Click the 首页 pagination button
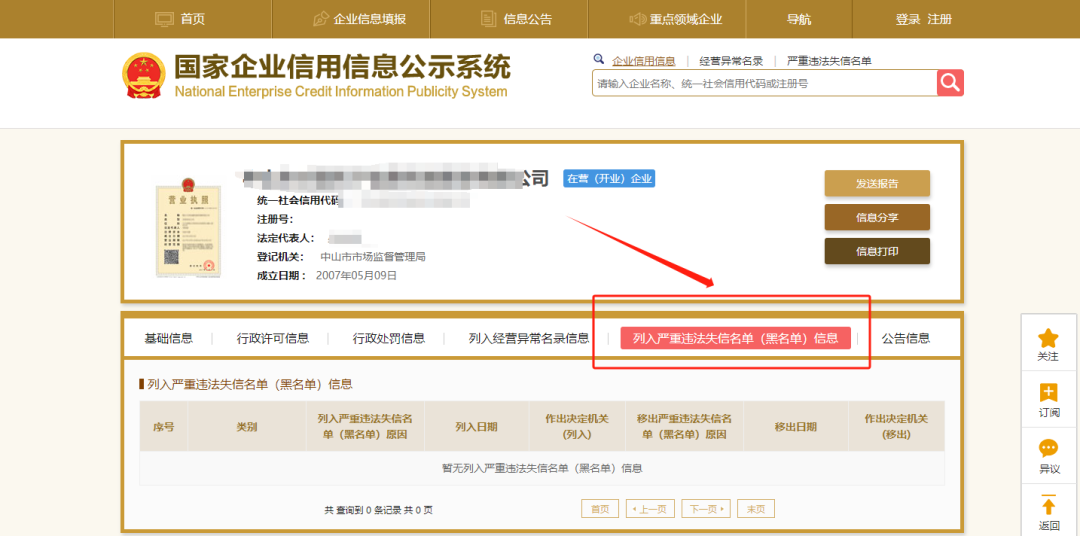This screenshot has height=536, width=1080. point(600,509)
